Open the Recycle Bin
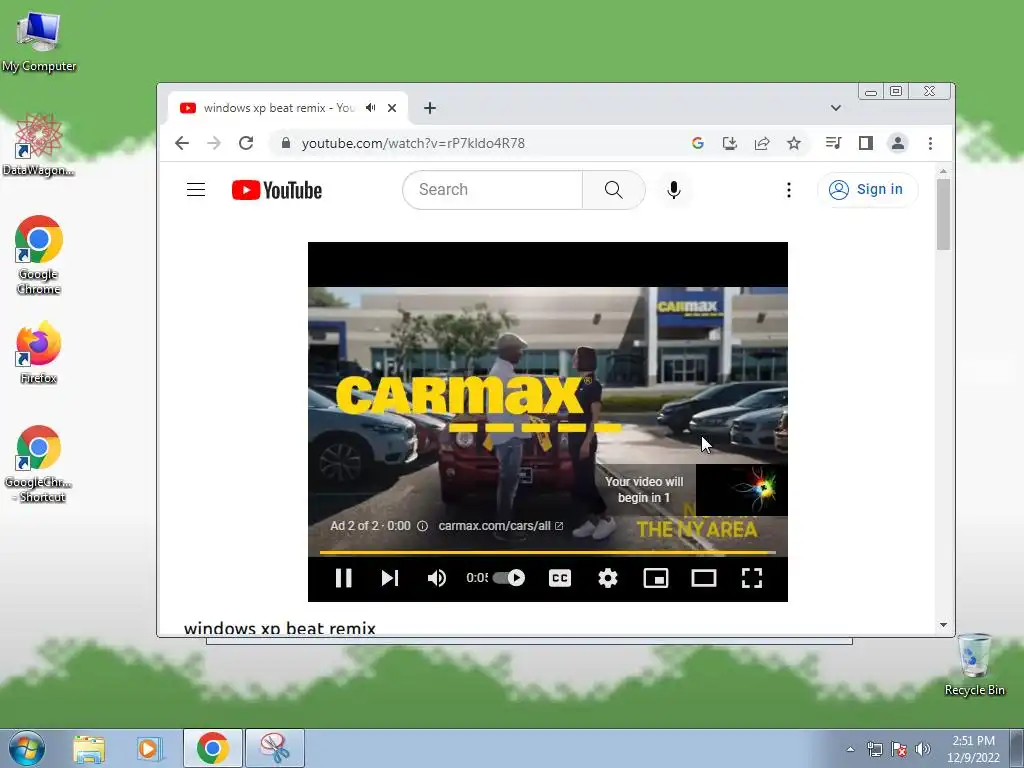The width and height of the screenshot is (1024, 768). 974,664
